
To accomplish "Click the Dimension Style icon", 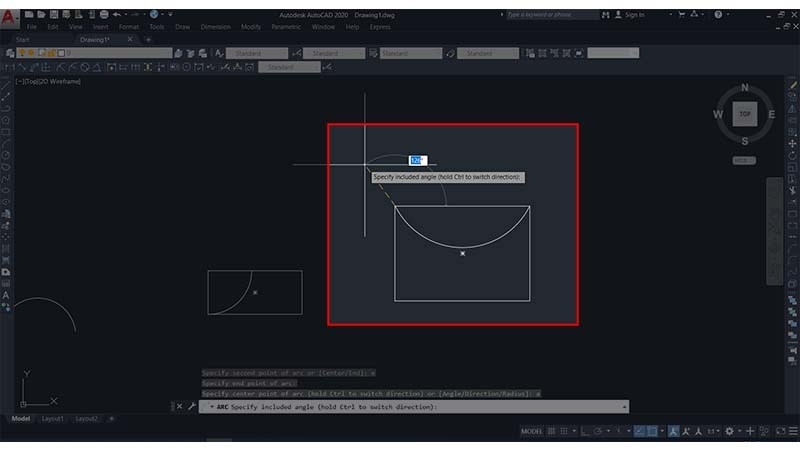I will [x=296, y=53].
